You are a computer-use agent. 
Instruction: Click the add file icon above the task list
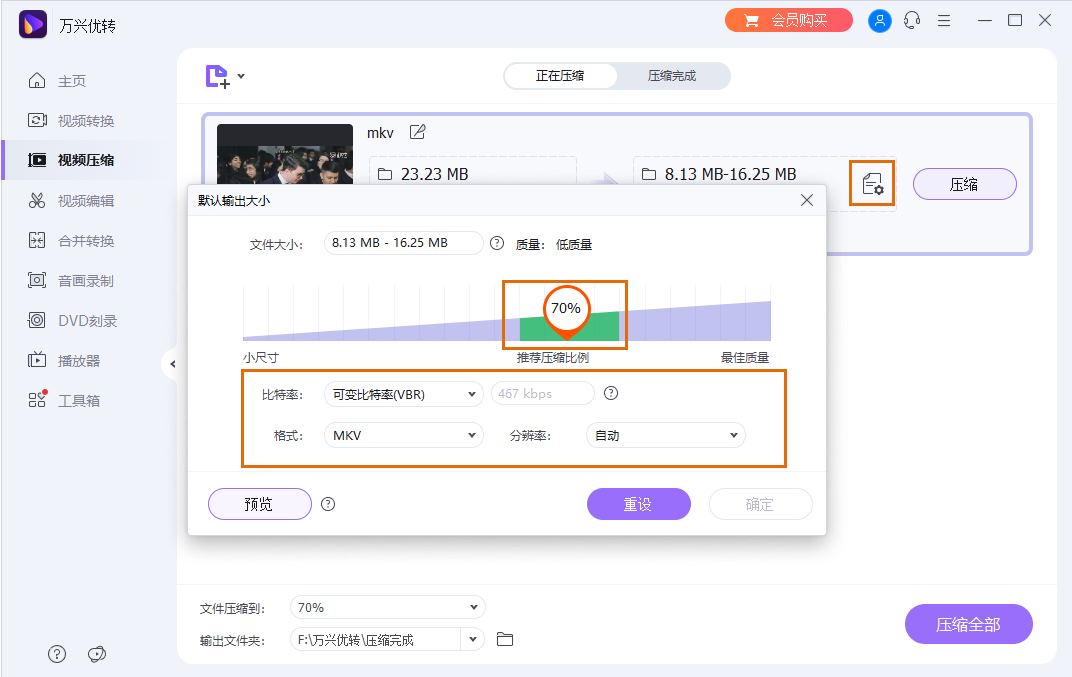pos(219,75)
